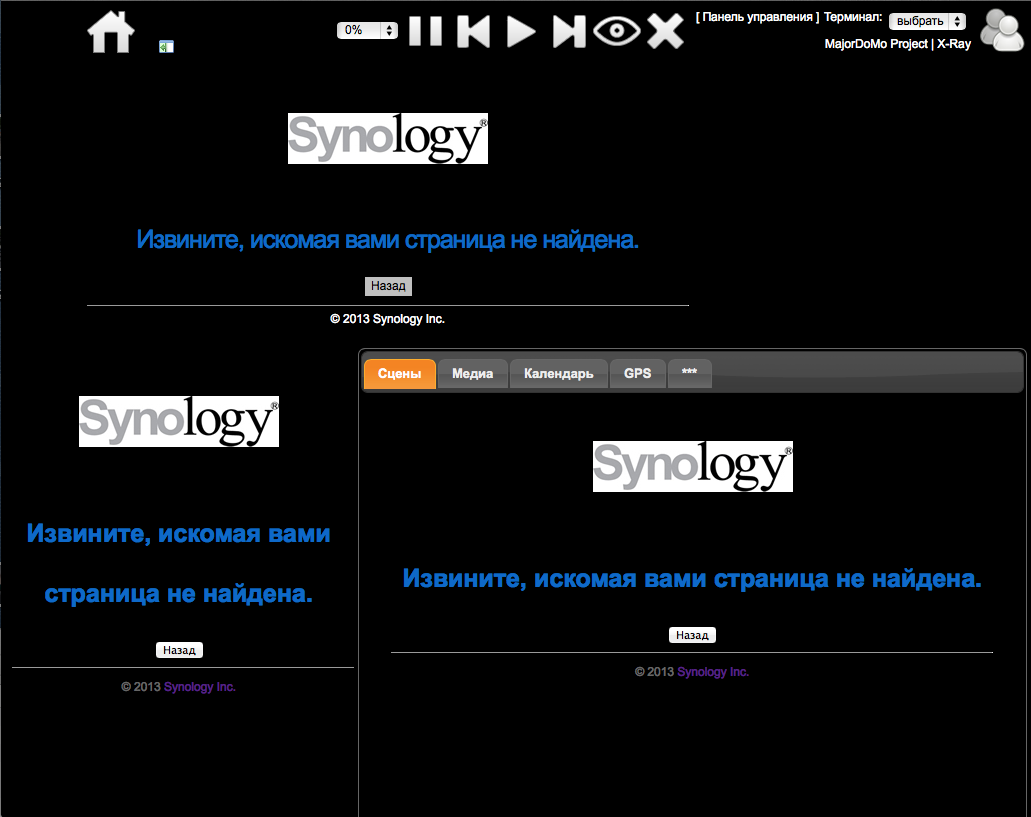Screen dimensions: 1031x817
Task: Click the top frame page-not-found heading
Action: pyautogui.click(x=388, y=240)
